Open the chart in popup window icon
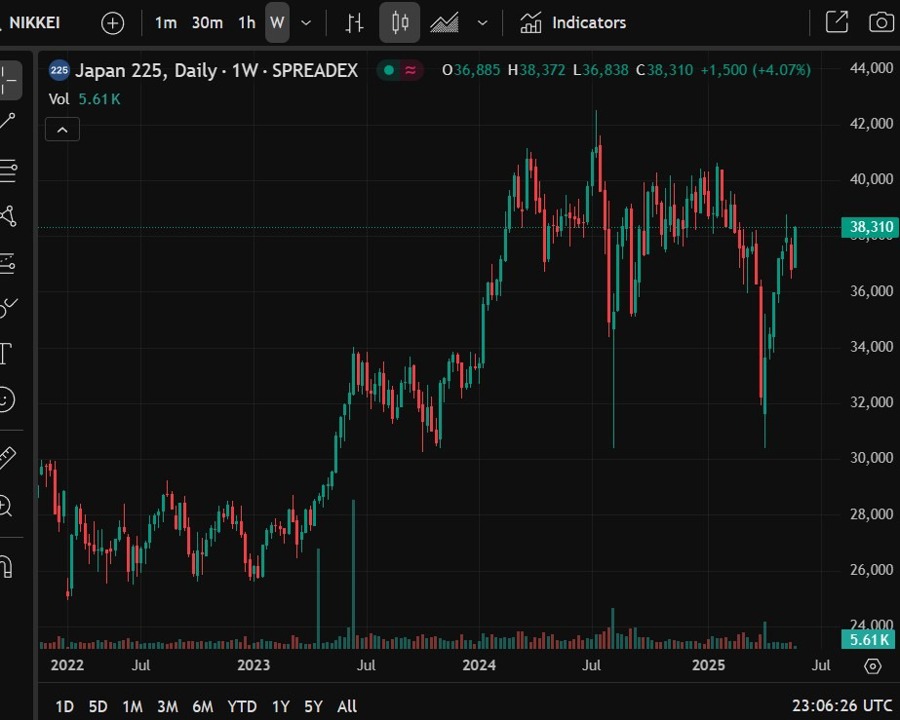900x720 pixels. (x=836, y=22)
